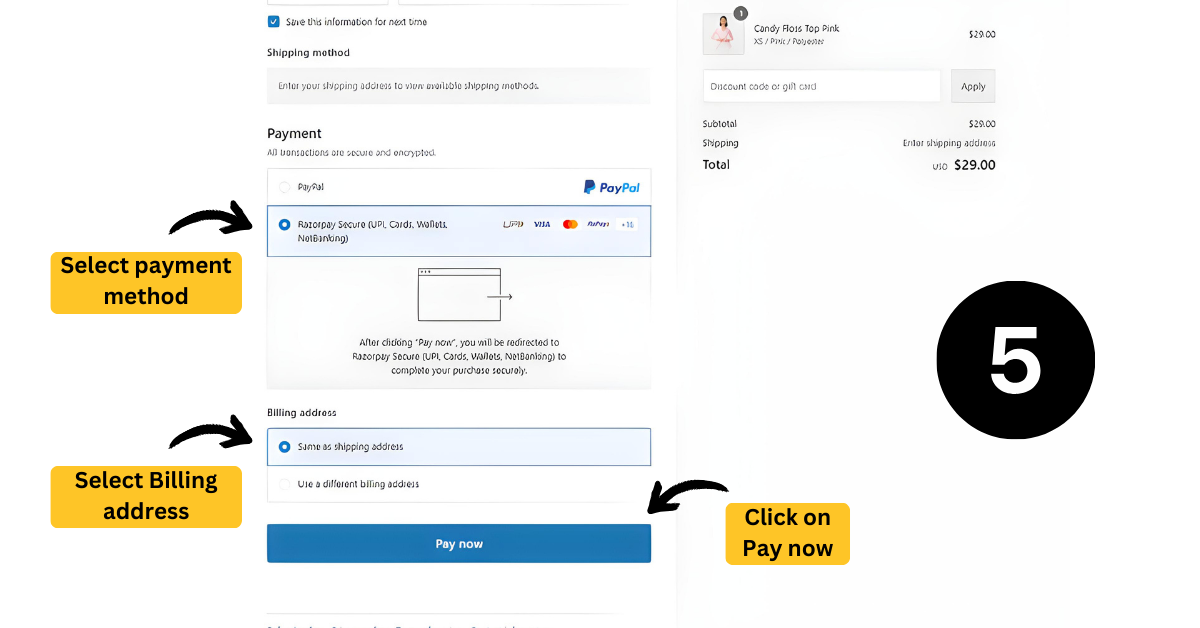Select Razorpay Secure payment radio button
Image resolution: width=1200 pixels, height=628 pixels.
[x=285, y=225]
